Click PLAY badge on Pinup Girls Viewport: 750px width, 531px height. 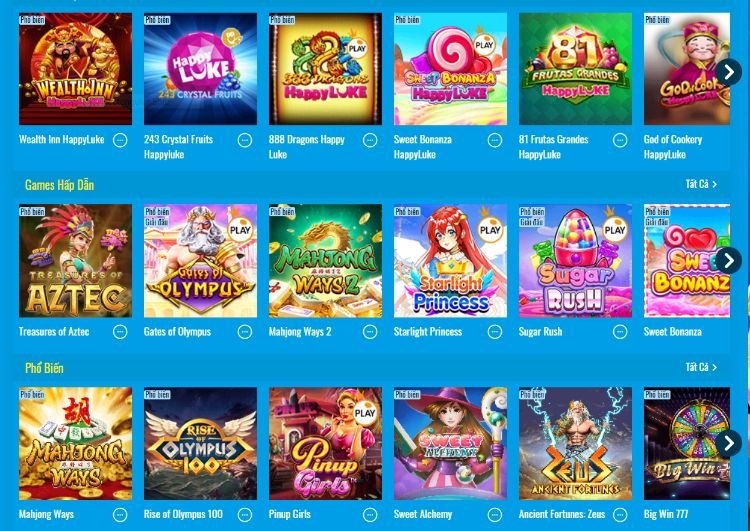pyautogui.click(x=365, y=413)
